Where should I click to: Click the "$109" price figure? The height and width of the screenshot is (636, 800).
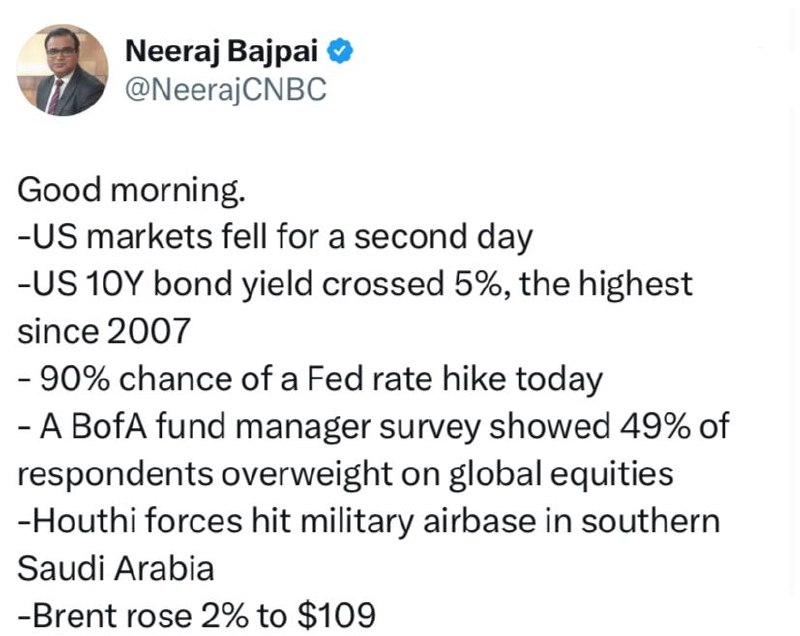pyautogui.click(x=336, y=616)
